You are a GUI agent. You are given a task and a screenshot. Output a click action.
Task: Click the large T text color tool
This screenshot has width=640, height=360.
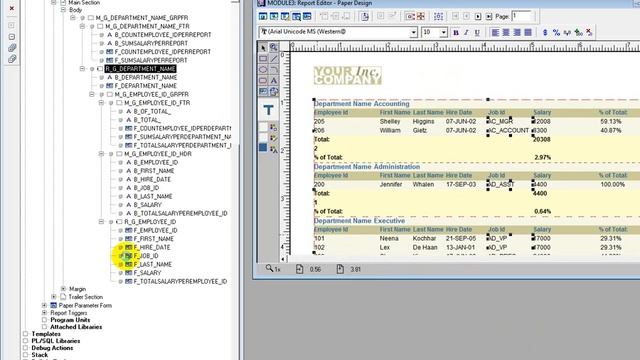point(268,110)
